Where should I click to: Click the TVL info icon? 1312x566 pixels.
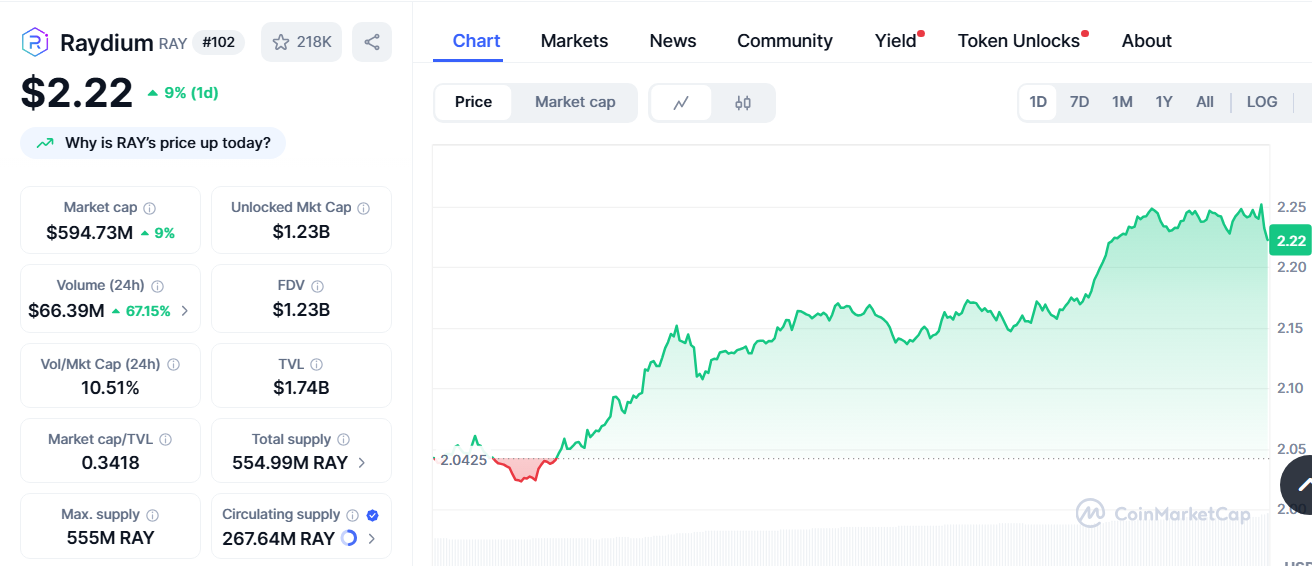[x=316, y=365]
